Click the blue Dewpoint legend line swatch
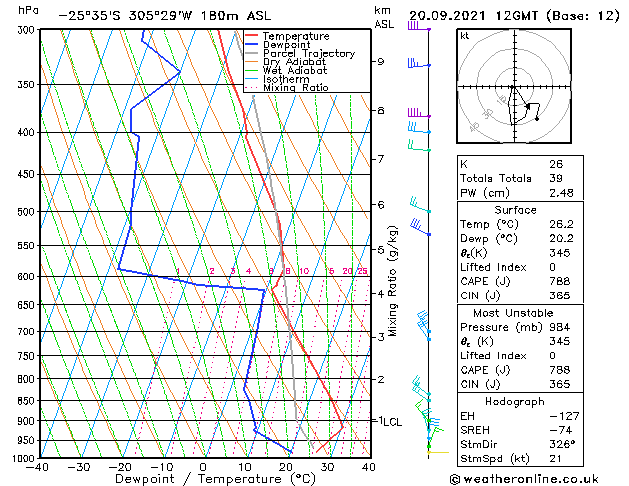The image size is (629, 486). pyautogui.click(x=252, y=44)
